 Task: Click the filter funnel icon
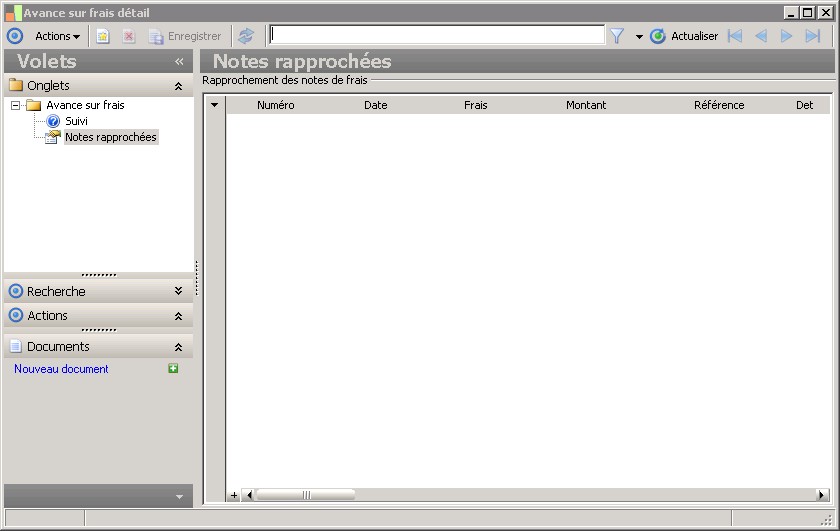click(x=617, y=36)
